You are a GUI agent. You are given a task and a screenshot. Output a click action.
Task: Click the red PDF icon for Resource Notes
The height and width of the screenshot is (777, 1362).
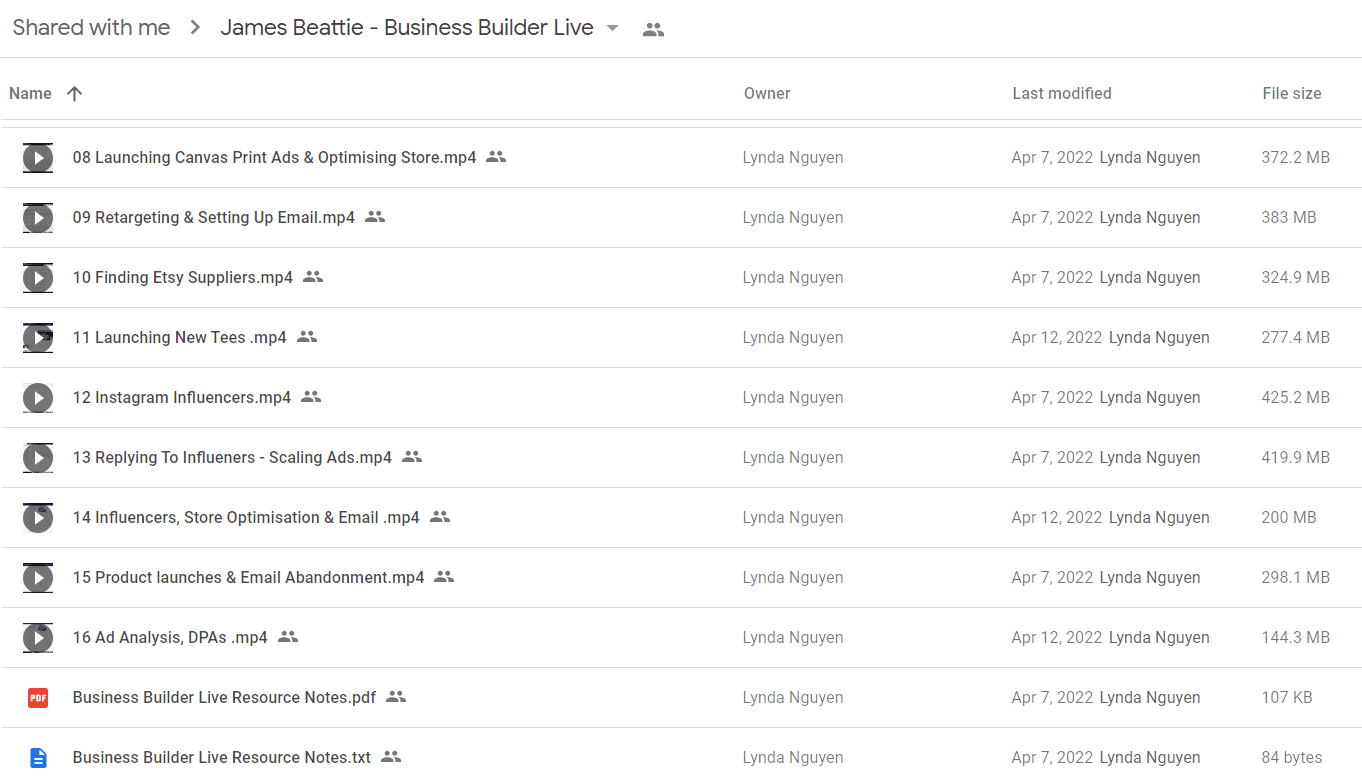[38, 697]
